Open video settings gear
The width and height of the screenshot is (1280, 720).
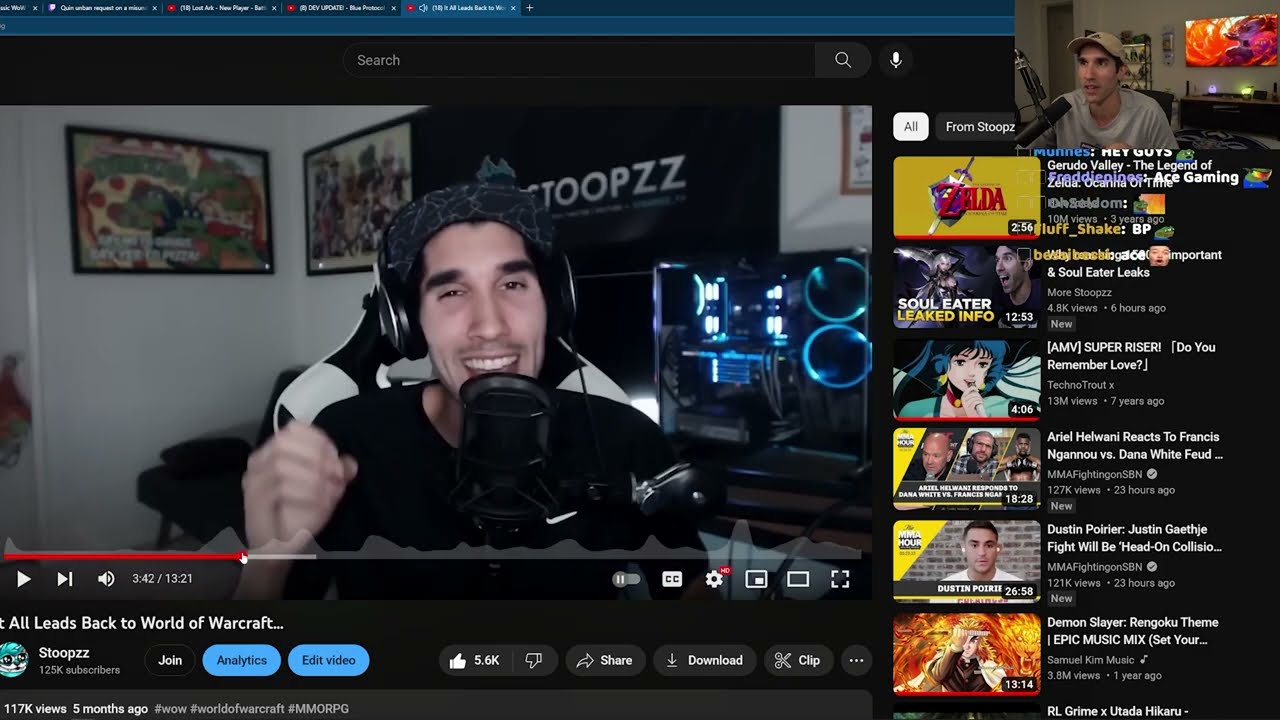pos(714,579)
